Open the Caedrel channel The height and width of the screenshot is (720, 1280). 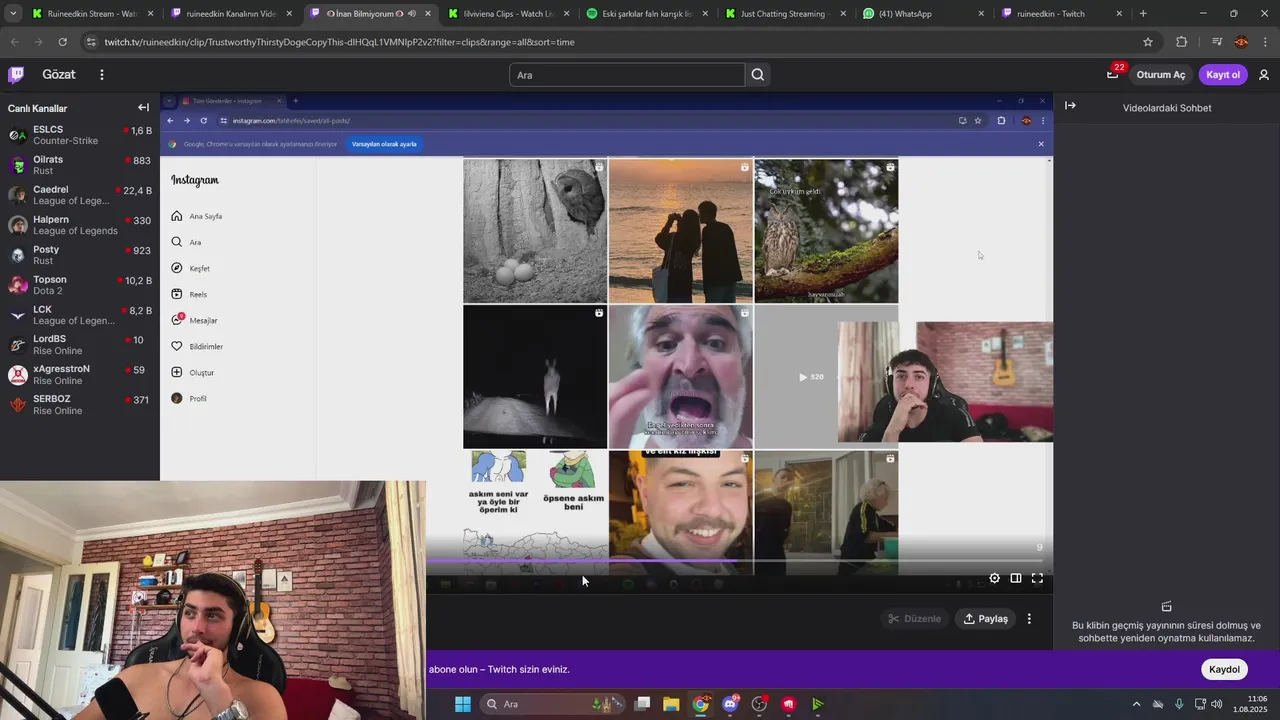(80, 195)
